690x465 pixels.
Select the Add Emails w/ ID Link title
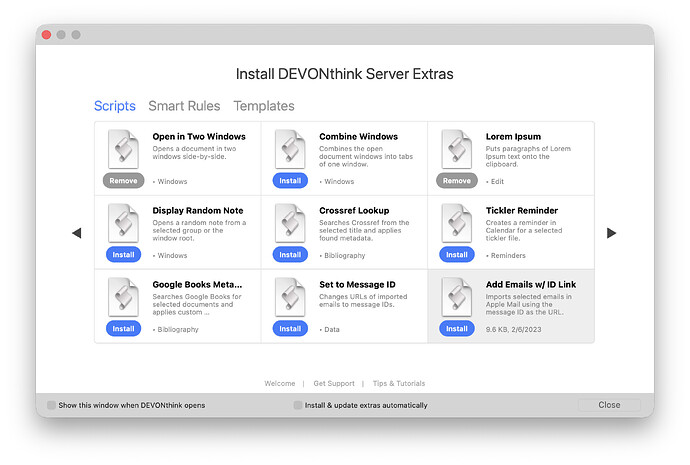pos(531,285)
